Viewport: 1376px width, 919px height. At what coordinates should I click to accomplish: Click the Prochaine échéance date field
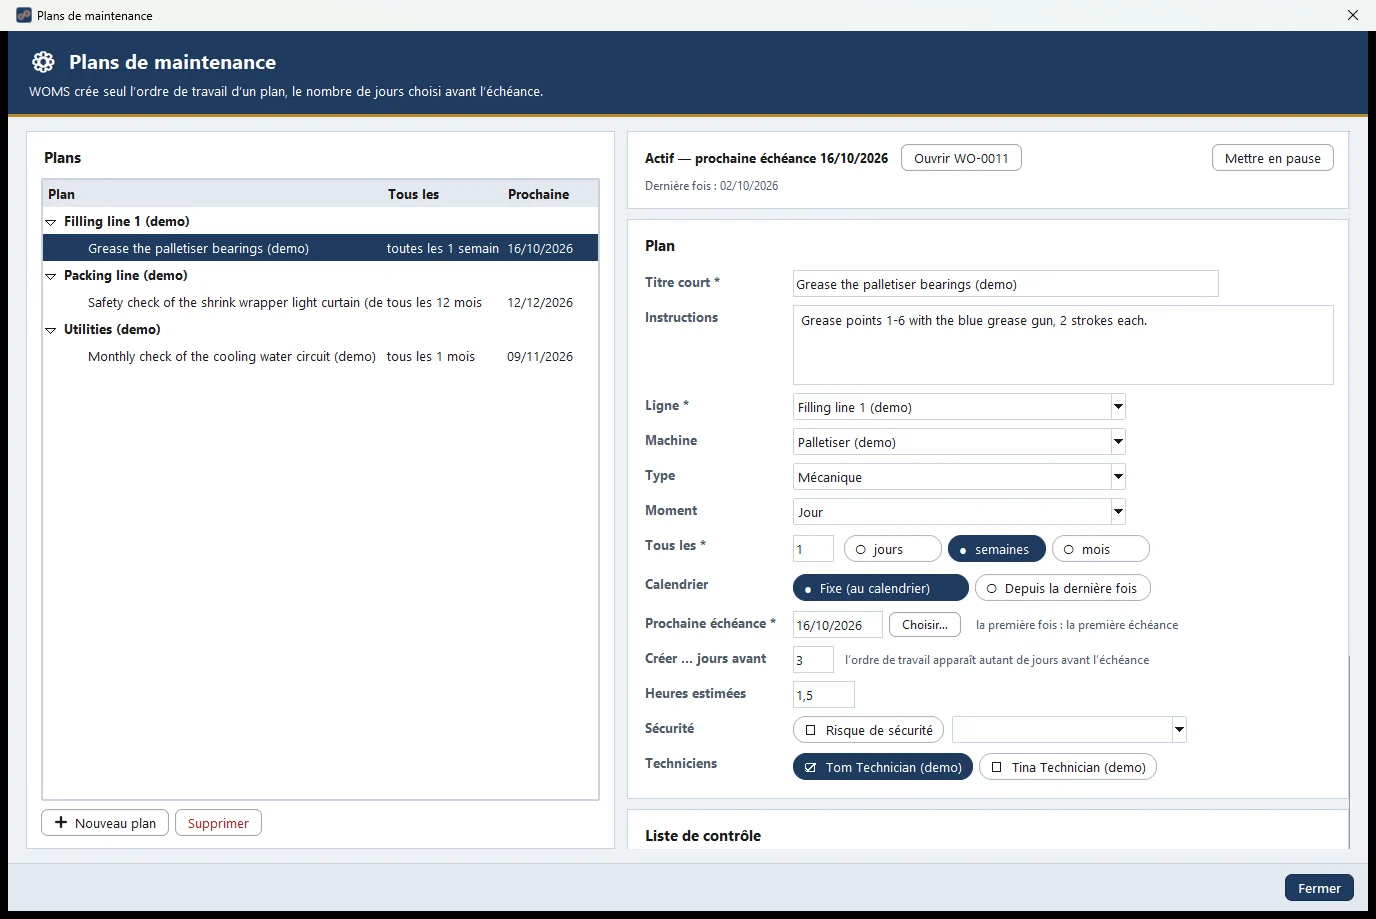(837, 625)
